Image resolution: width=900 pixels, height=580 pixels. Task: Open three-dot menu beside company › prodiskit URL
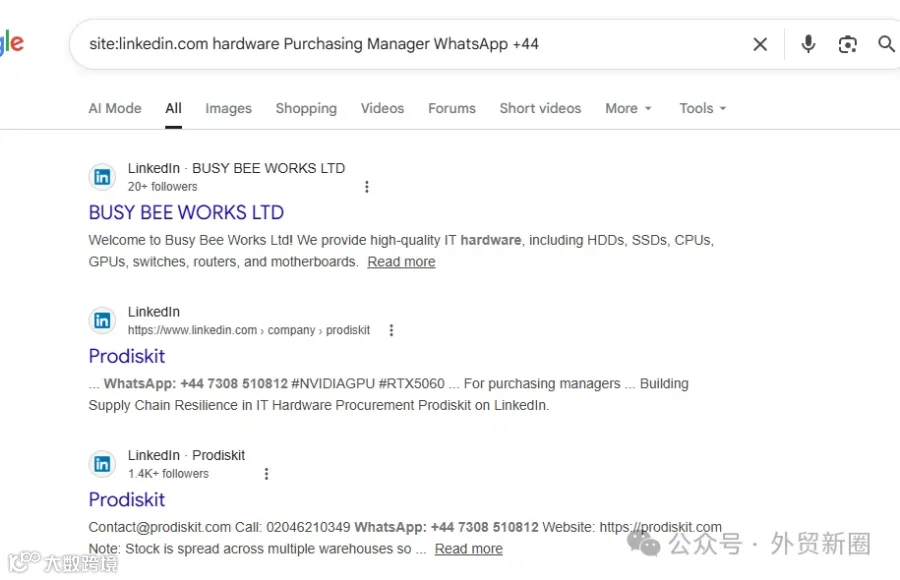(x=391, y=330)
